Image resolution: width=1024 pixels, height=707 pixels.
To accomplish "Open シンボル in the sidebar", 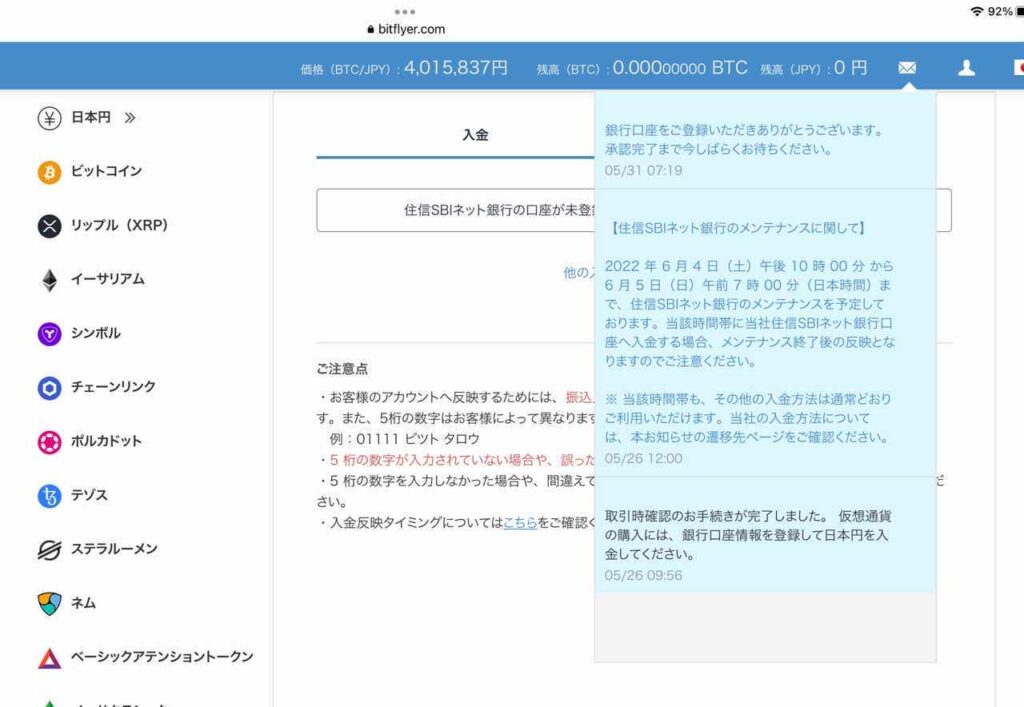I will click(x=95, y=333).
